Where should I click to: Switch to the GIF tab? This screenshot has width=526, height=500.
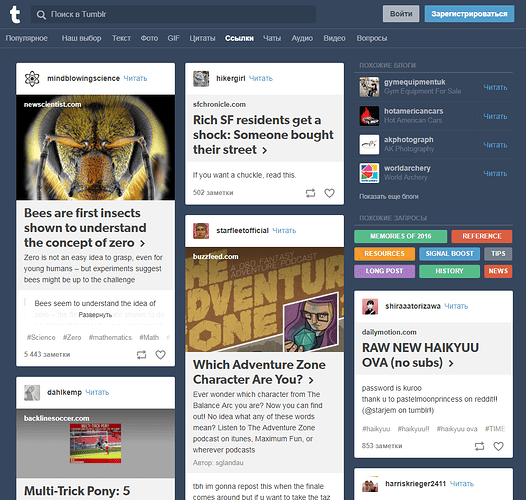173,38
